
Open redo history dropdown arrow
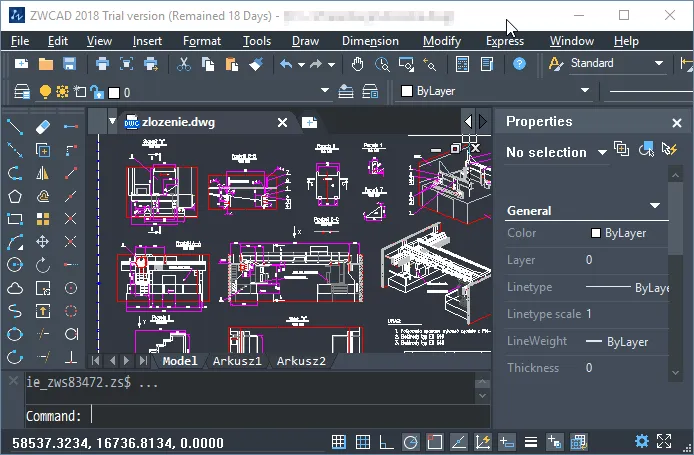(331, 65)
